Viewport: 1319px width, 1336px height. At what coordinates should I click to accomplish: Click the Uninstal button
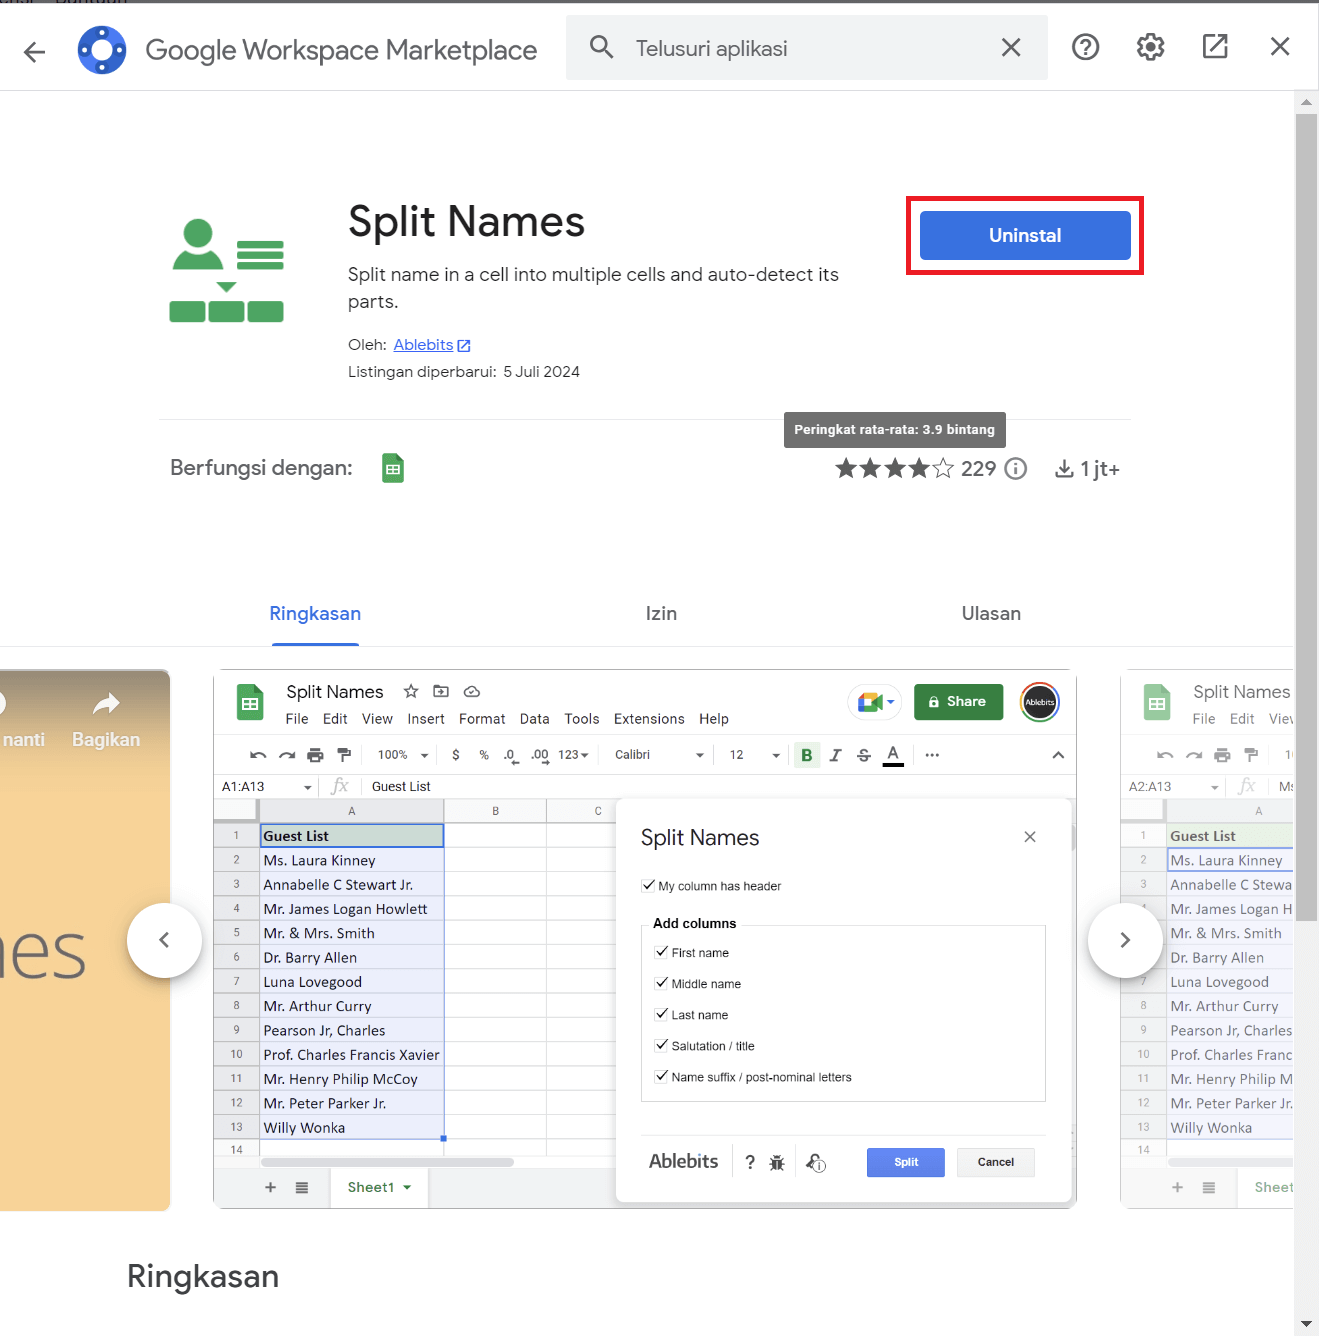coord(1024,235)
